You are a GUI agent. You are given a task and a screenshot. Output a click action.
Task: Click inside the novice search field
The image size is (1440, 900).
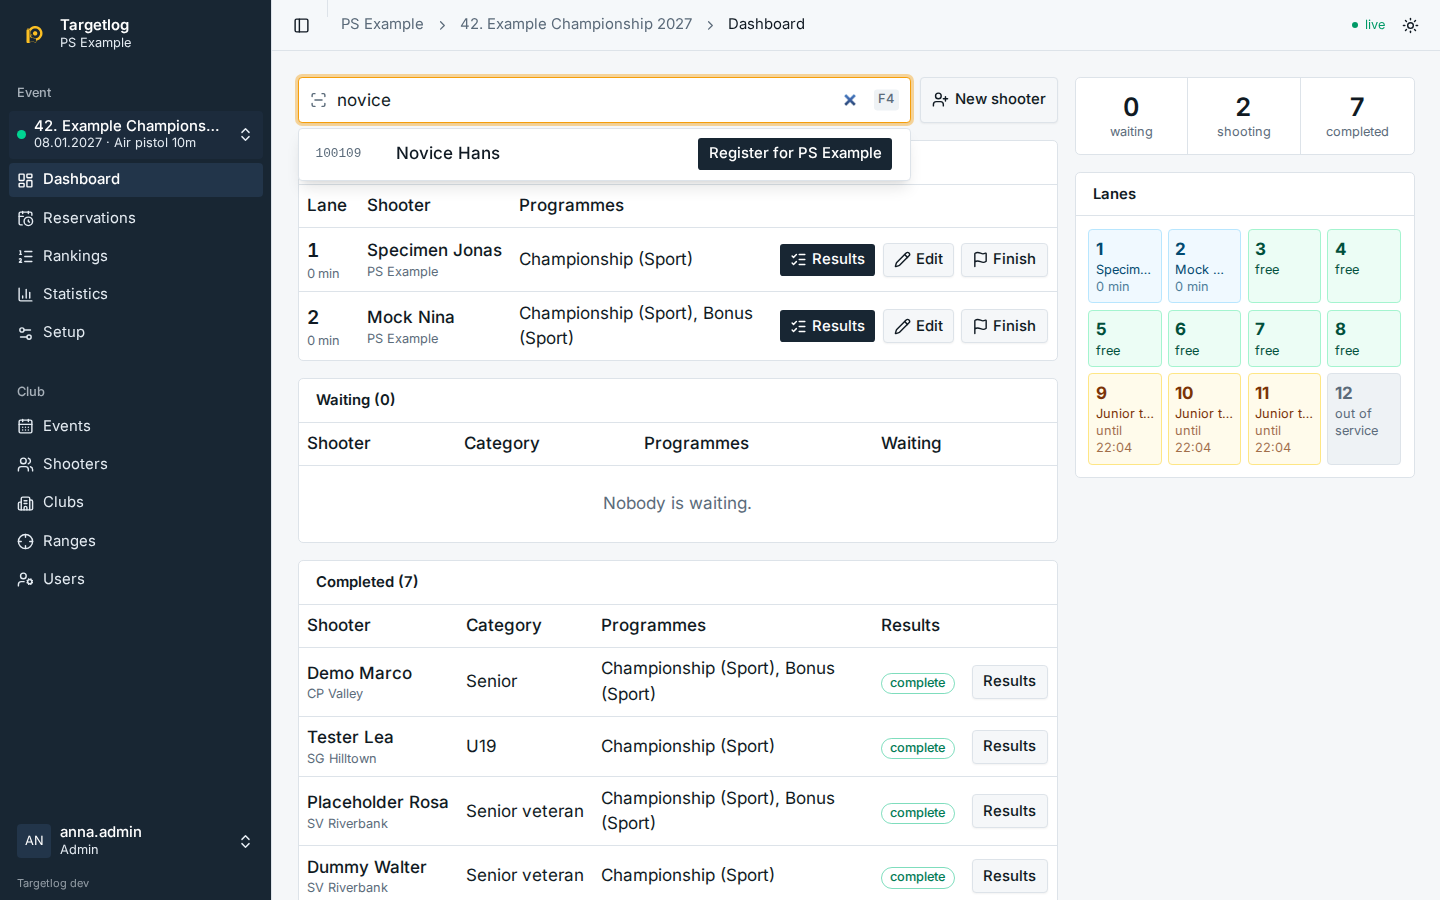point(584,100)
